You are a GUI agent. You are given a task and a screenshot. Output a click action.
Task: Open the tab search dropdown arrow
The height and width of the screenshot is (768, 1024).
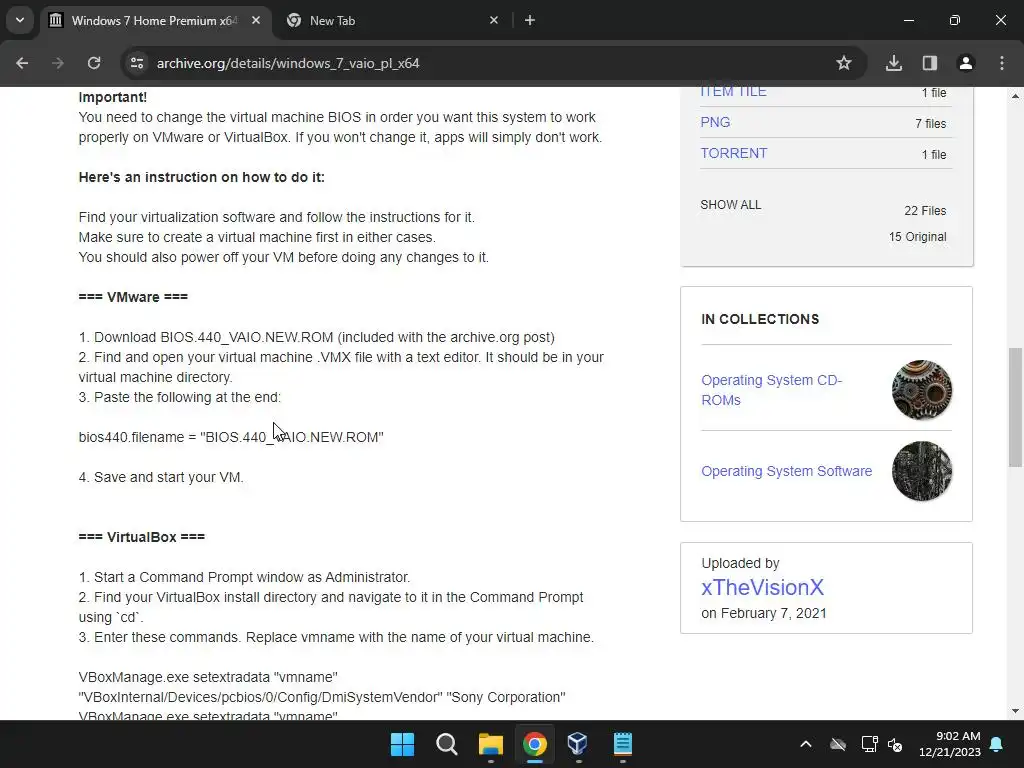tap(20, 20)
